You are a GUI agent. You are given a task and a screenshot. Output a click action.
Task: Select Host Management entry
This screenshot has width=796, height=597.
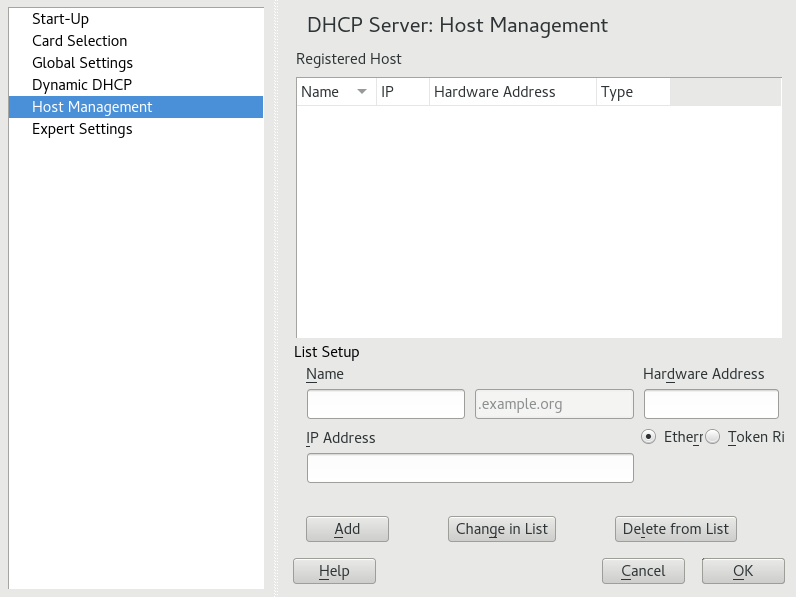92,107
